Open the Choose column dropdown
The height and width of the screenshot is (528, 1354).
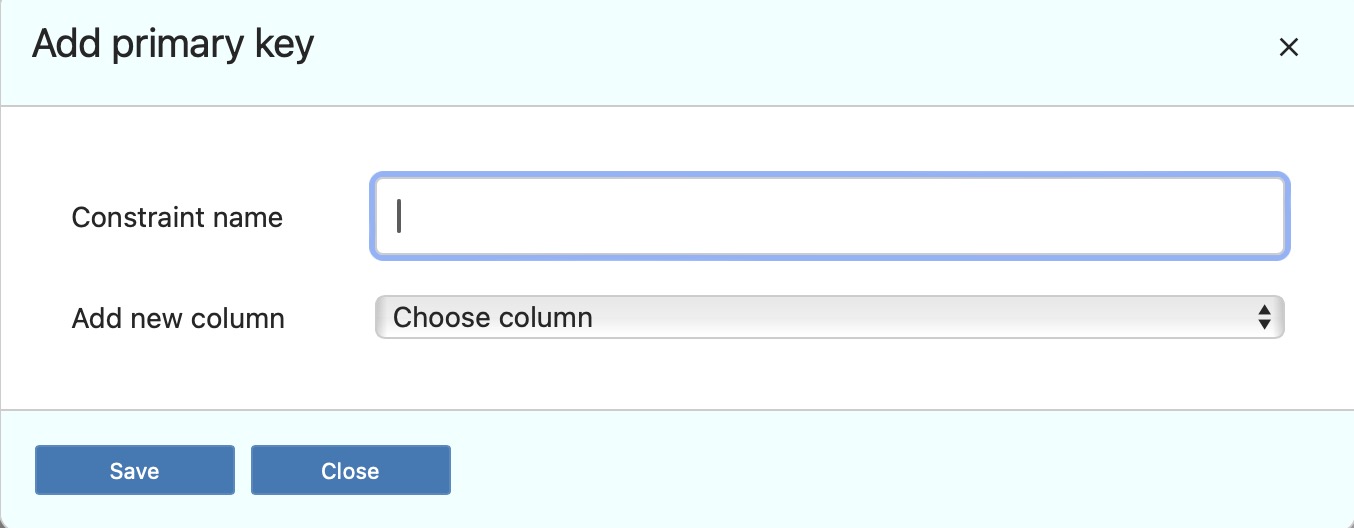coord(829,318)
